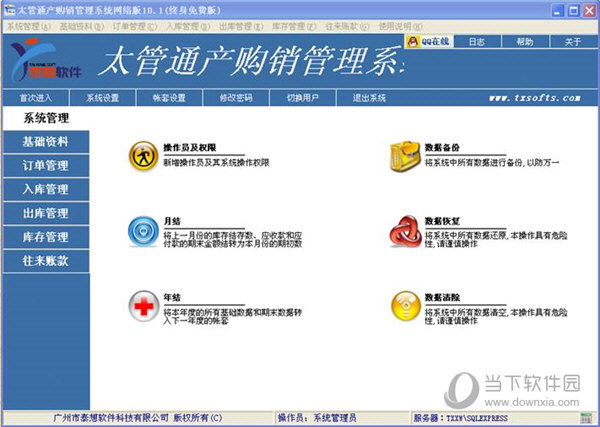Click the 数据恢复 red knot icon
Image resolution: width=600 pixels, height=427 pixels.
click(406, 231)
